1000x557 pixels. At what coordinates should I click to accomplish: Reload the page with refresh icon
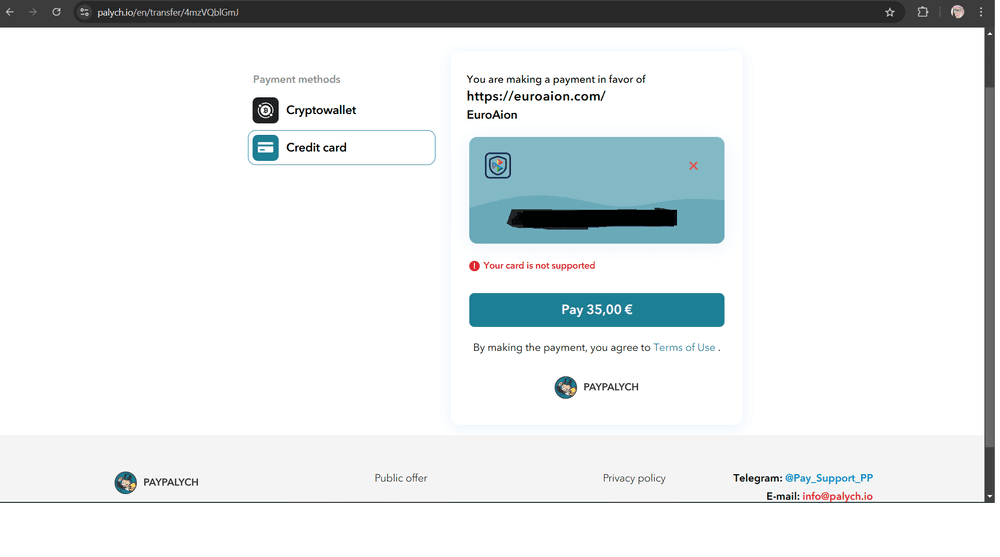pos(57,12)
